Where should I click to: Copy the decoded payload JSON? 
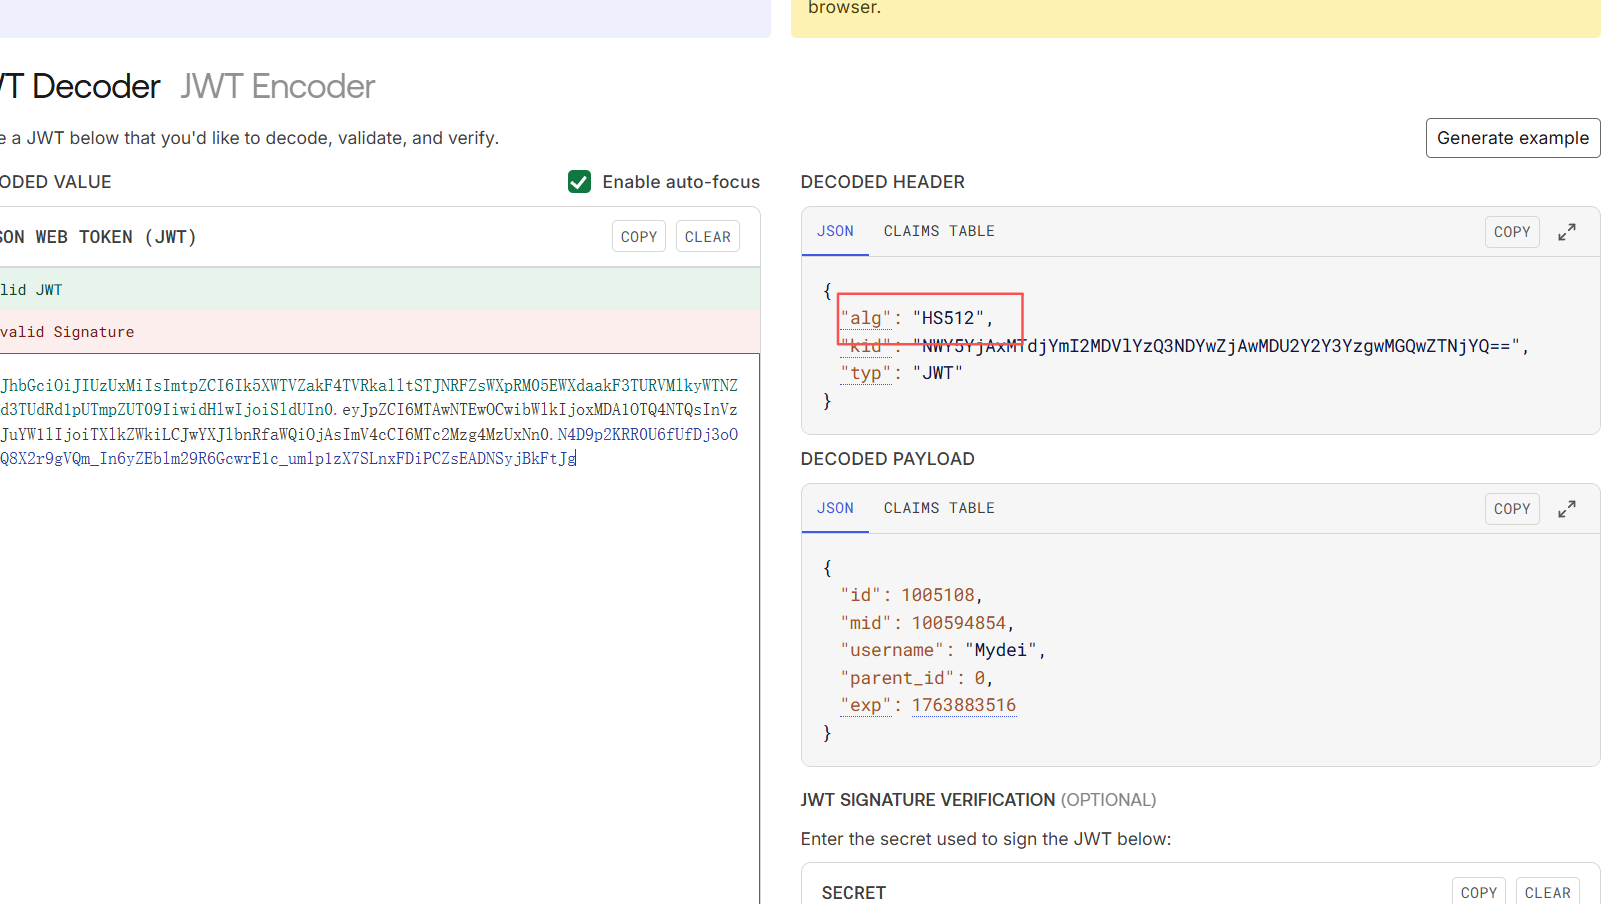coord(1512,509)
